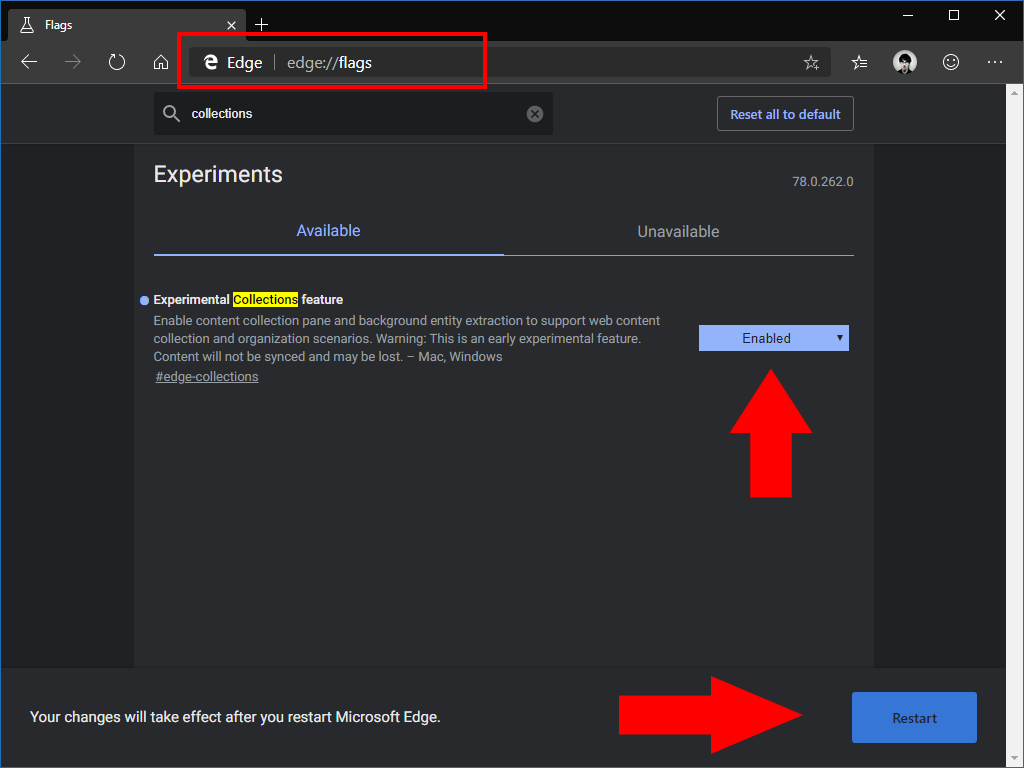Click the Refresh page icon
This screenshot has width=1024, height=768.
[x=117, y=62]
